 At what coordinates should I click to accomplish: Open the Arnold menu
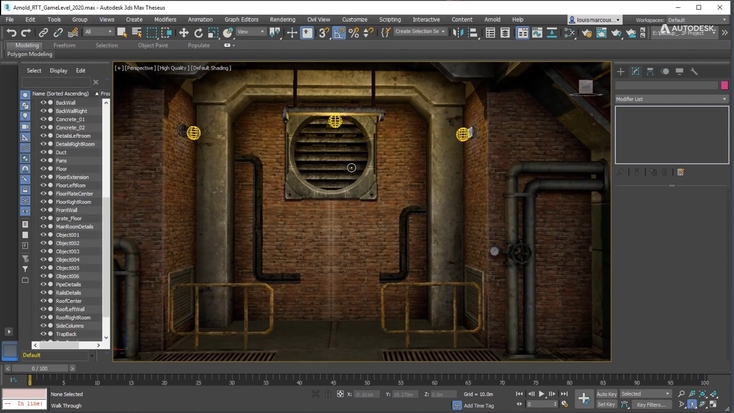[492, 20]
